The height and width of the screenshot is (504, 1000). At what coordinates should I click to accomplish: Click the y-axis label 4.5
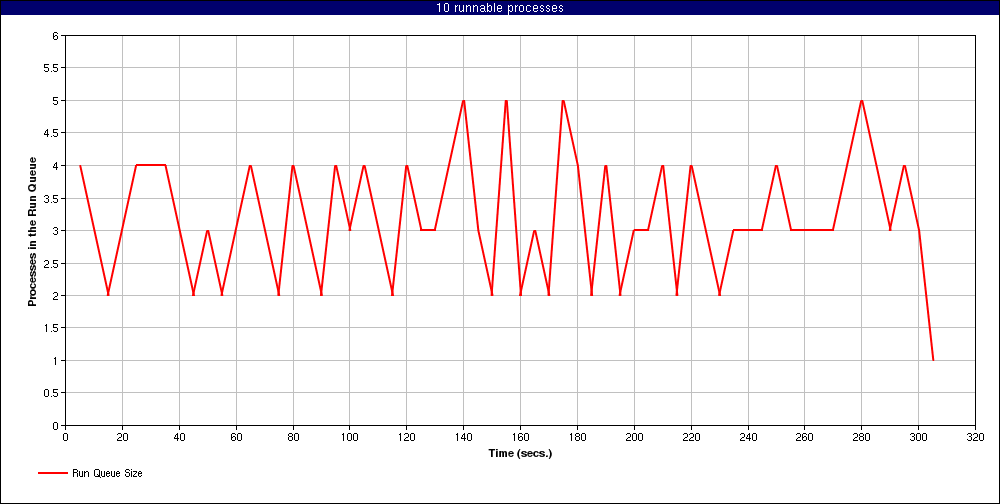tap(52, 133)
